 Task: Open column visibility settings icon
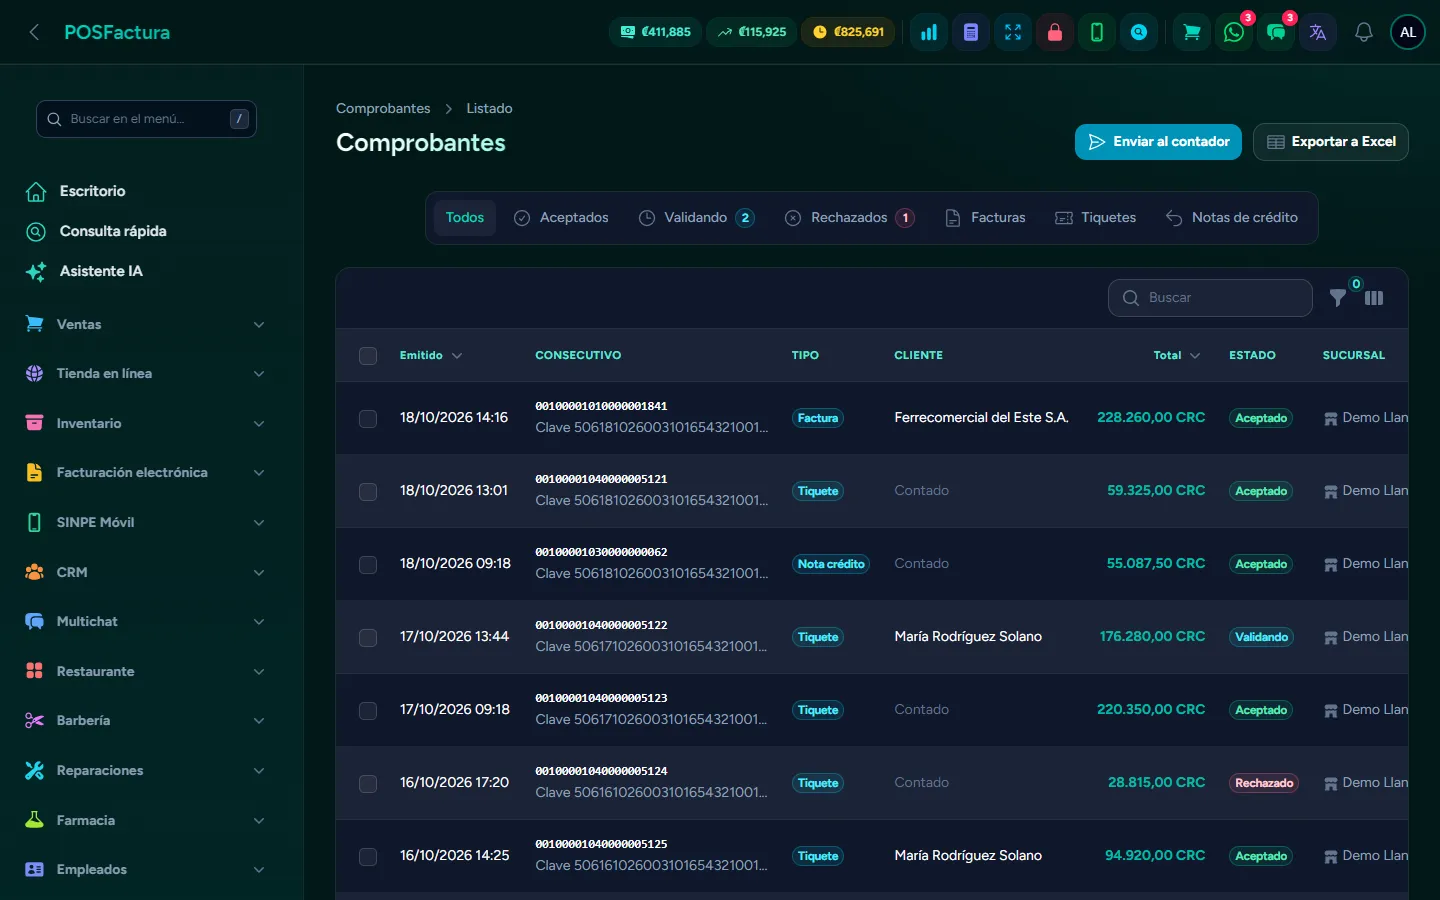click(1374, 298)
